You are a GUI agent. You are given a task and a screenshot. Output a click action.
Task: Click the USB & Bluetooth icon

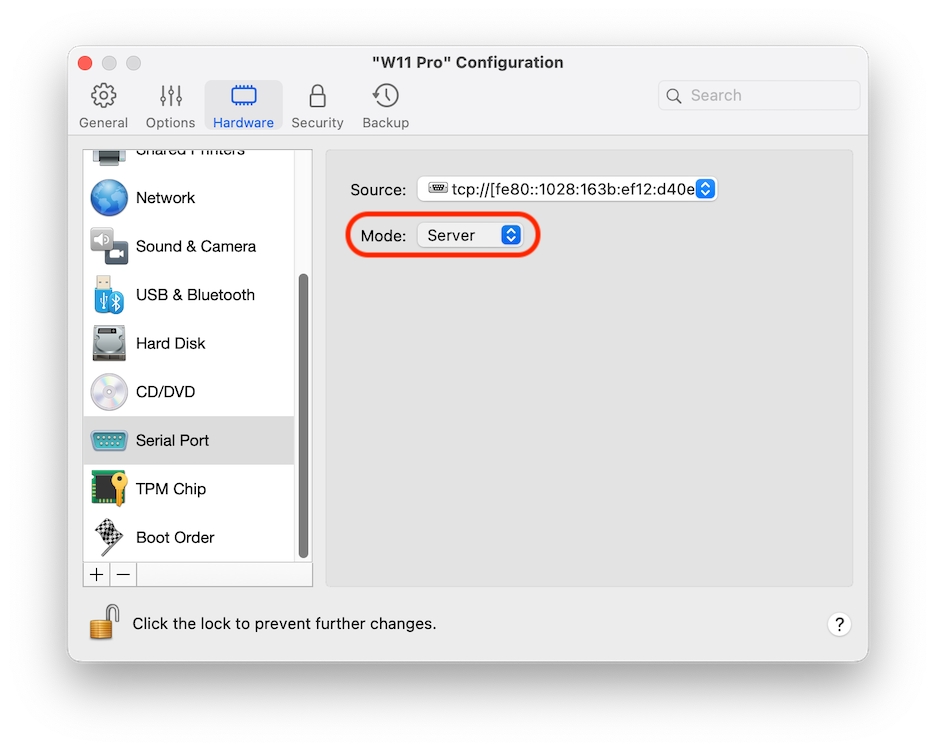point(109,295)
